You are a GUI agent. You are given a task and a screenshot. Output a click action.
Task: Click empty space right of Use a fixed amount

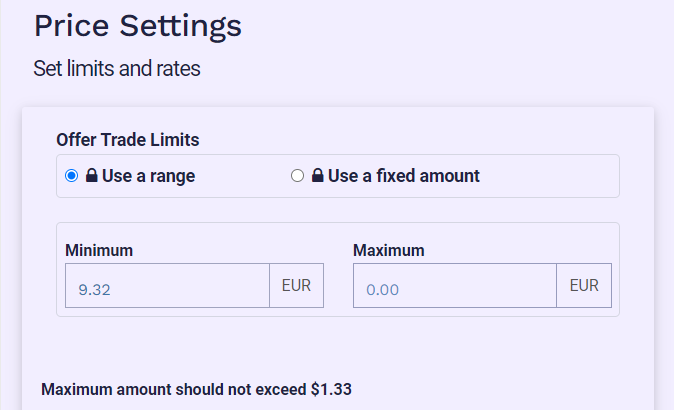[548, 176]
